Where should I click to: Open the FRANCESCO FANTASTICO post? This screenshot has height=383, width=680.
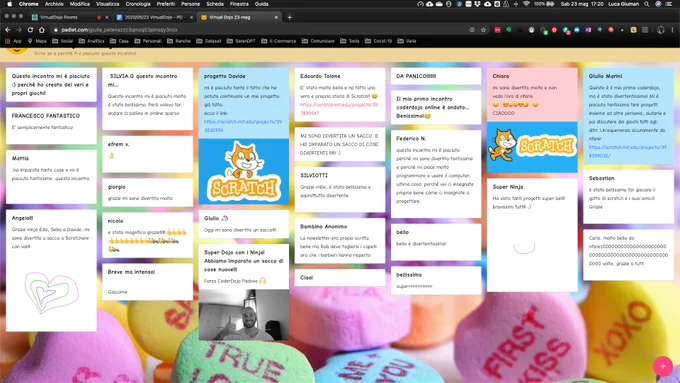coord(51,126)
